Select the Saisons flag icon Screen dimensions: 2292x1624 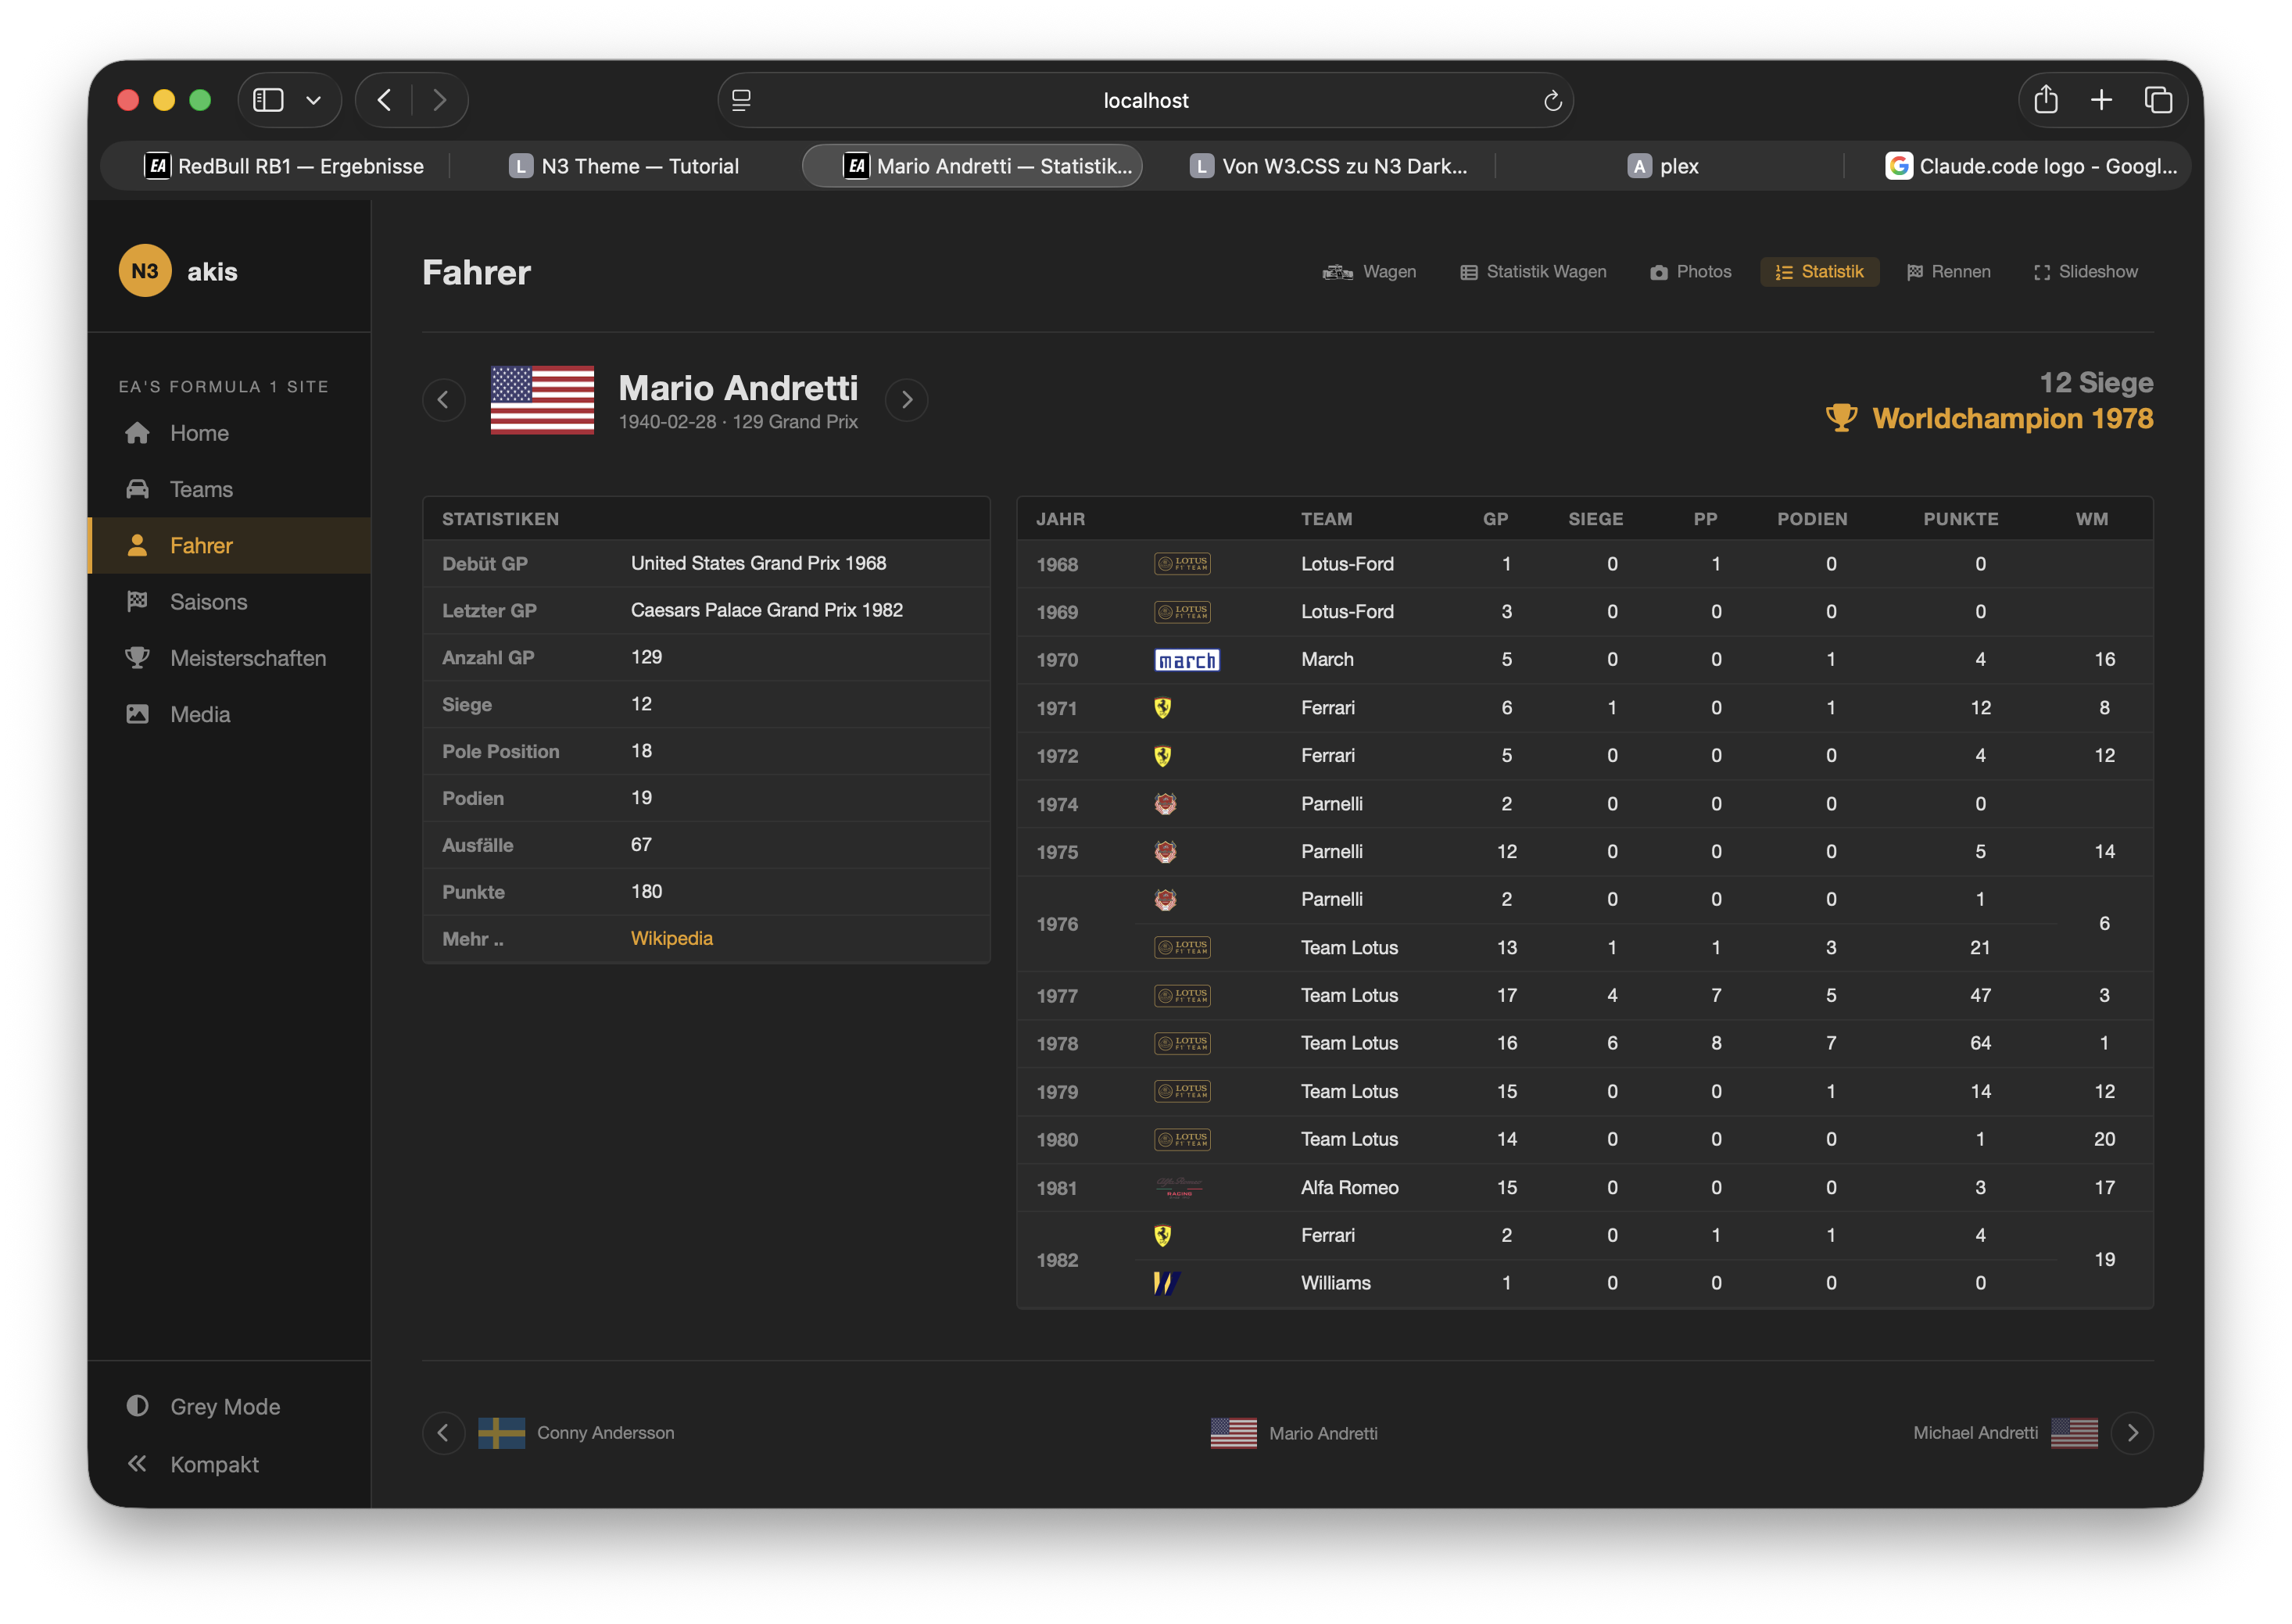[x=137, y=601]
